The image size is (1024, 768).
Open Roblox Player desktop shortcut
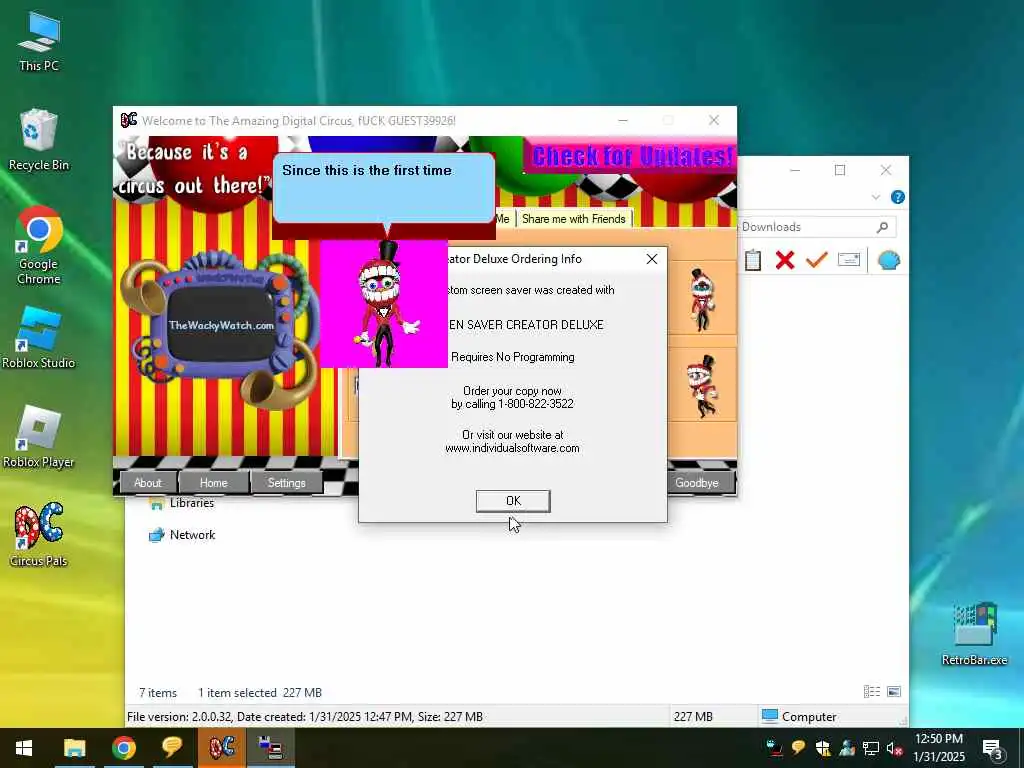click(x=39, y=436)
